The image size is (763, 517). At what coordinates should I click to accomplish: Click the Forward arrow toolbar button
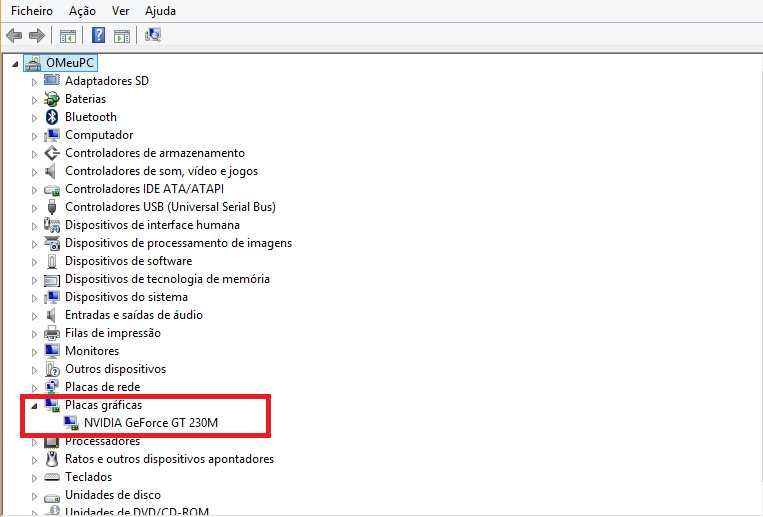pyautogui.click(x=37, y=35)
